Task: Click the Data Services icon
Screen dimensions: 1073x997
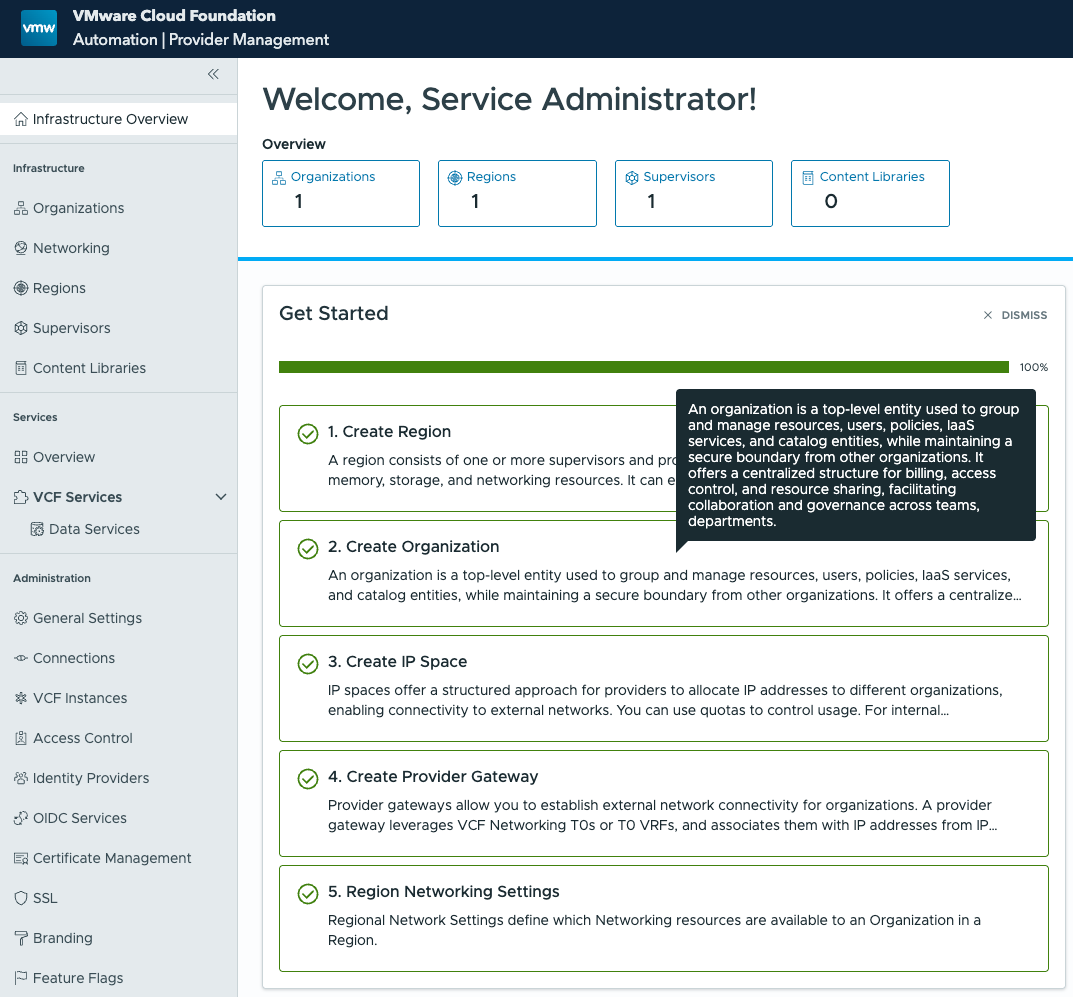Action: tap(37, 529)
